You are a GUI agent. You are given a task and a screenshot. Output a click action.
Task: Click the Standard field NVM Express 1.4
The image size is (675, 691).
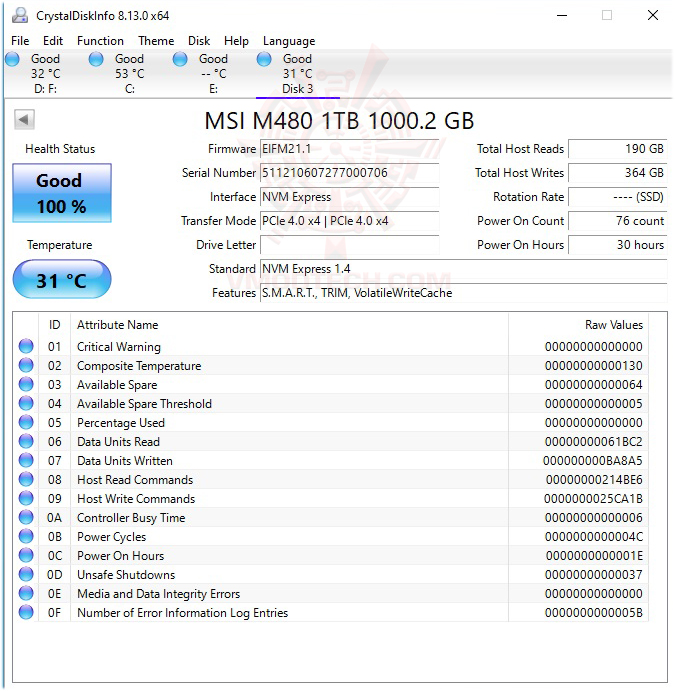point(464,269)
